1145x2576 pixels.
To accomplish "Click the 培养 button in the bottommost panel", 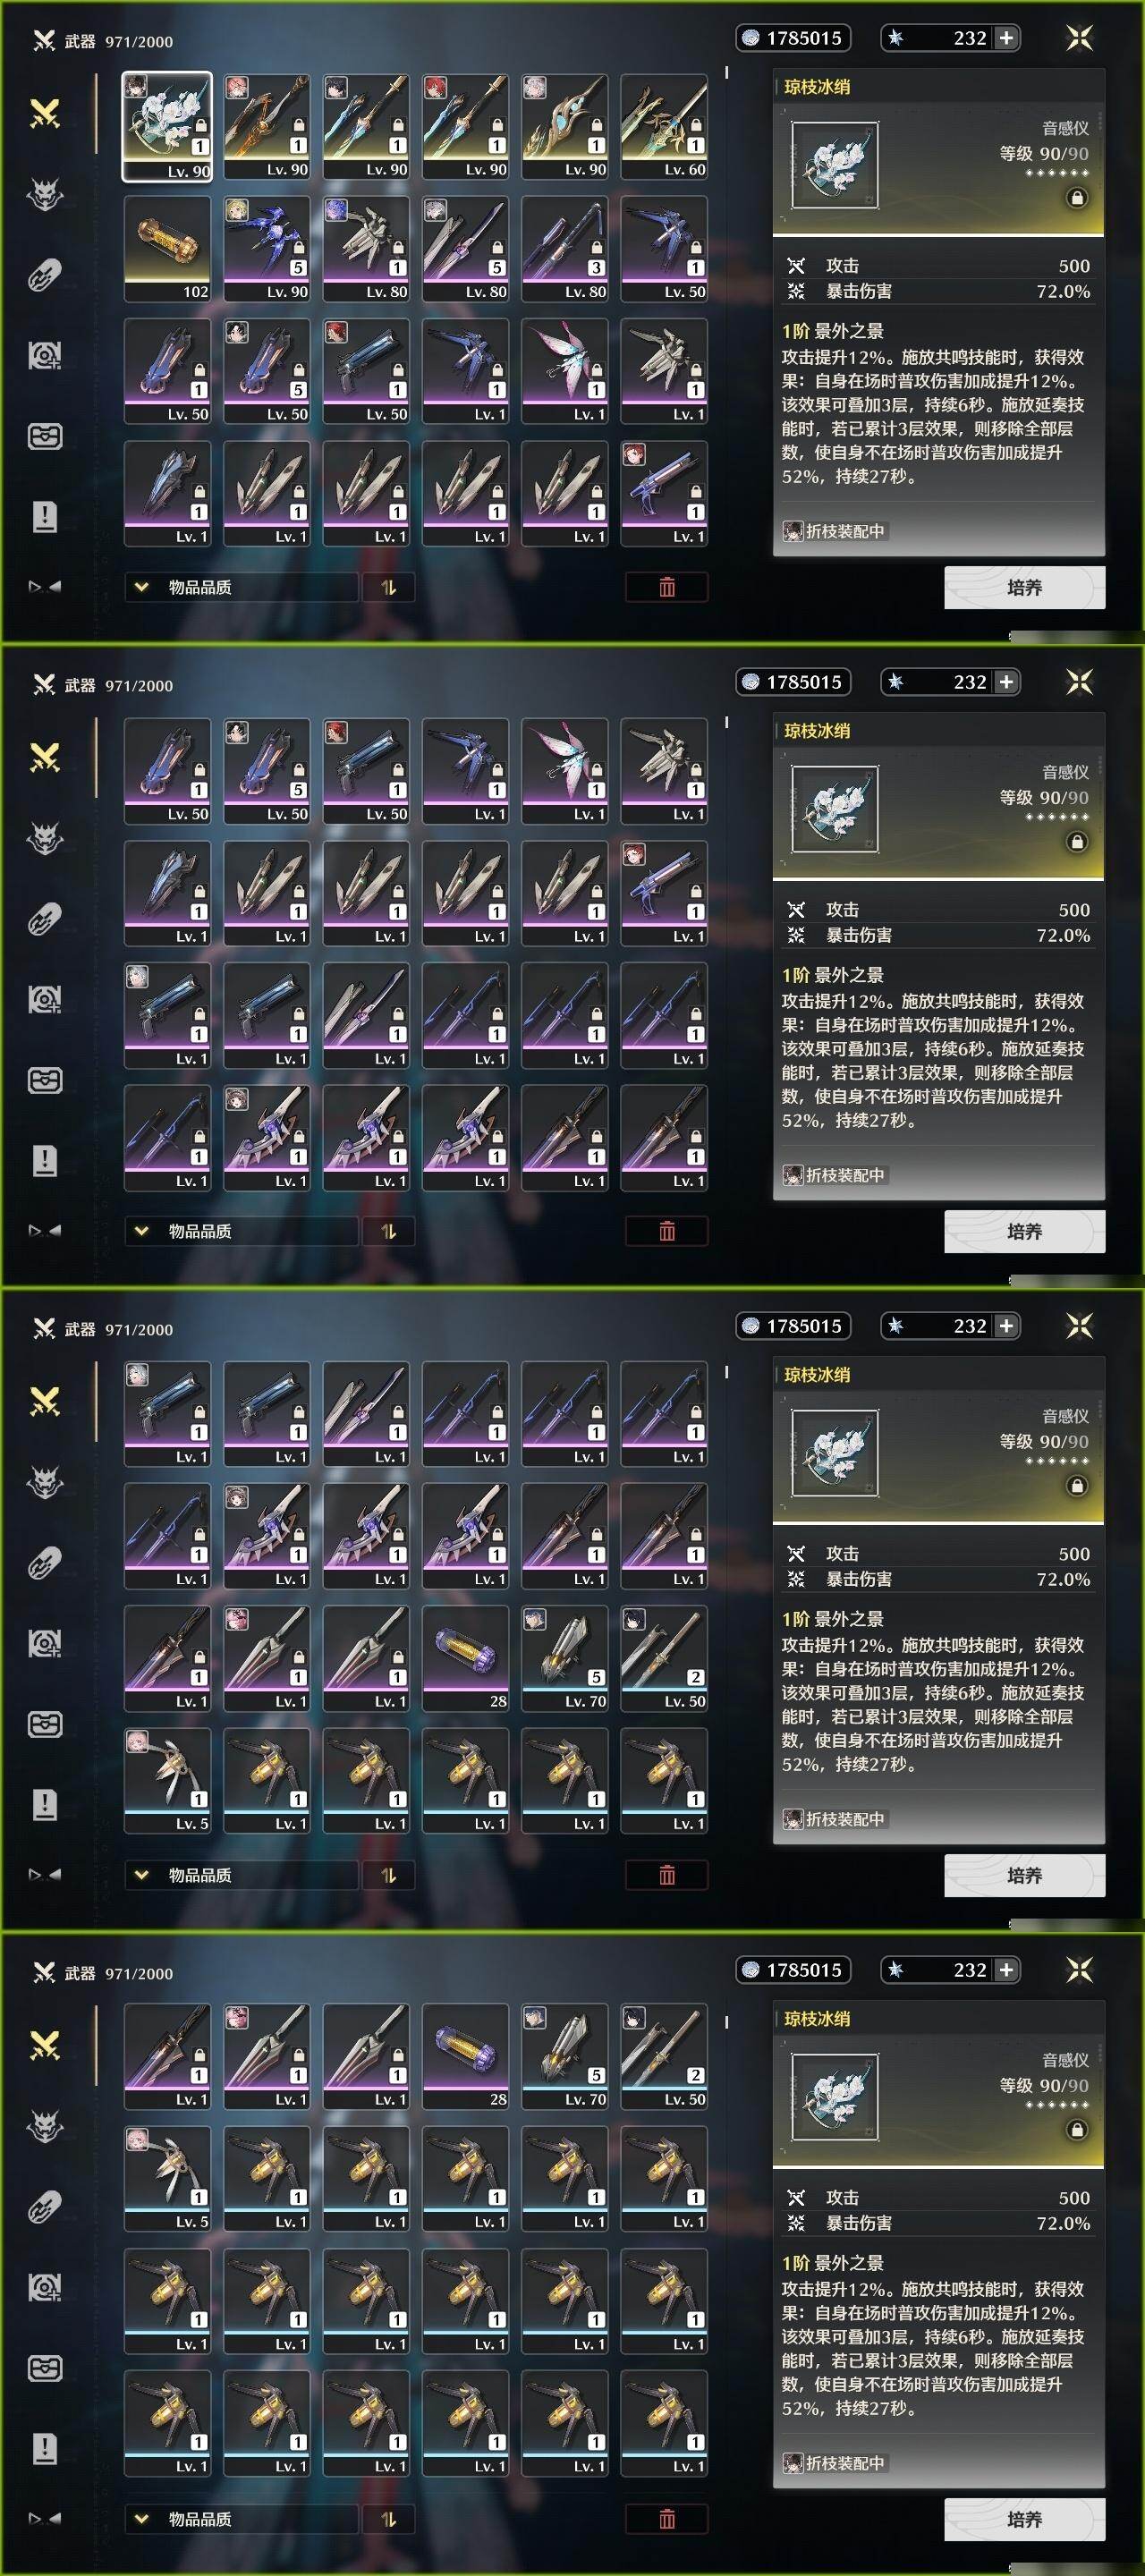I will (x=1025, y=2519).
